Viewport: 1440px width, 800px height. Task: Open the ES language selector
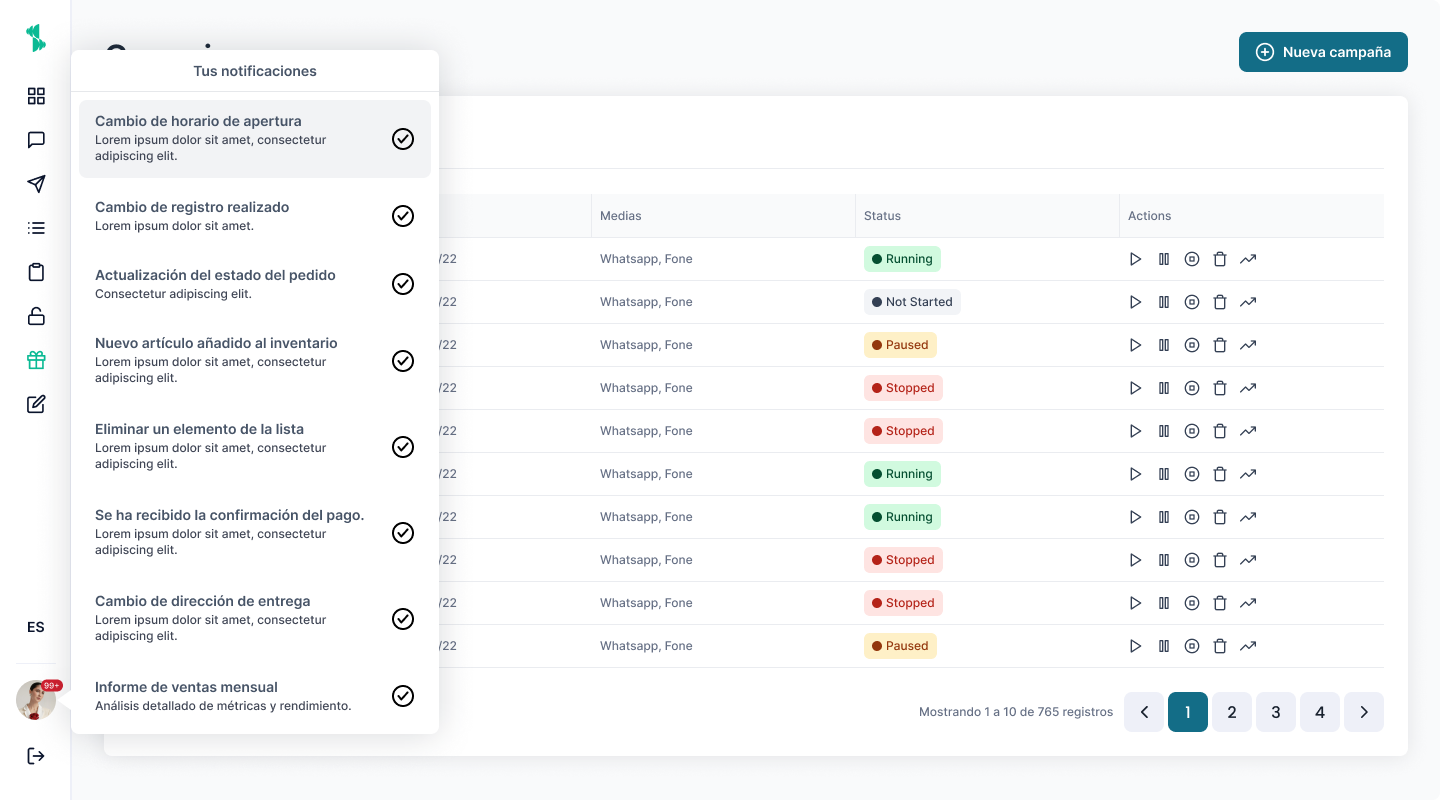point(36,628)
